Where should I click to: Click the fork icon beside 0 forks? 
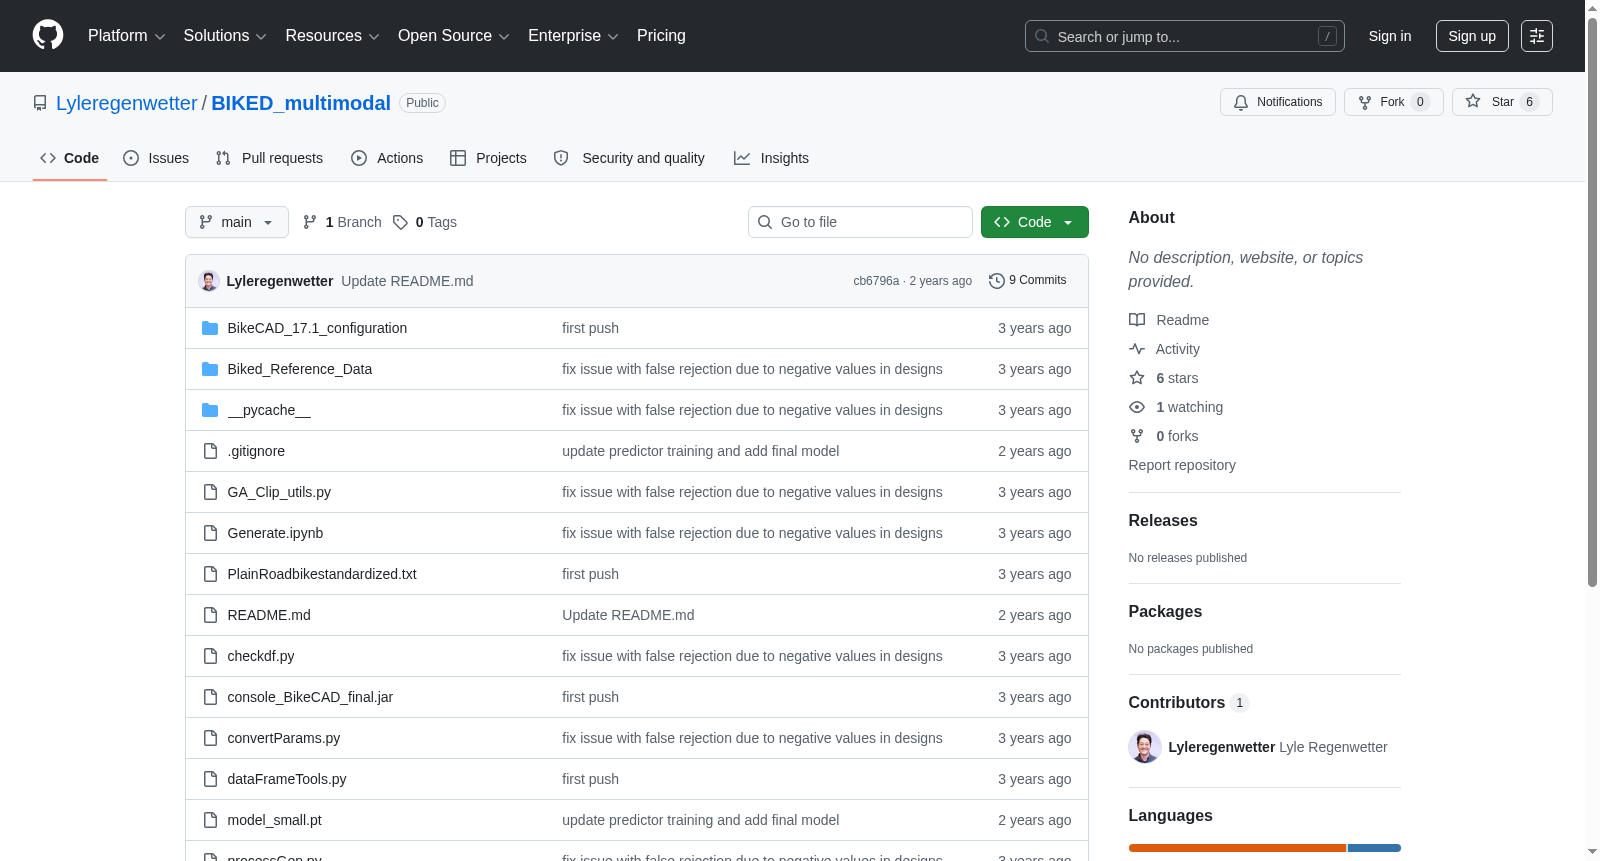[x=1137, y=436]
